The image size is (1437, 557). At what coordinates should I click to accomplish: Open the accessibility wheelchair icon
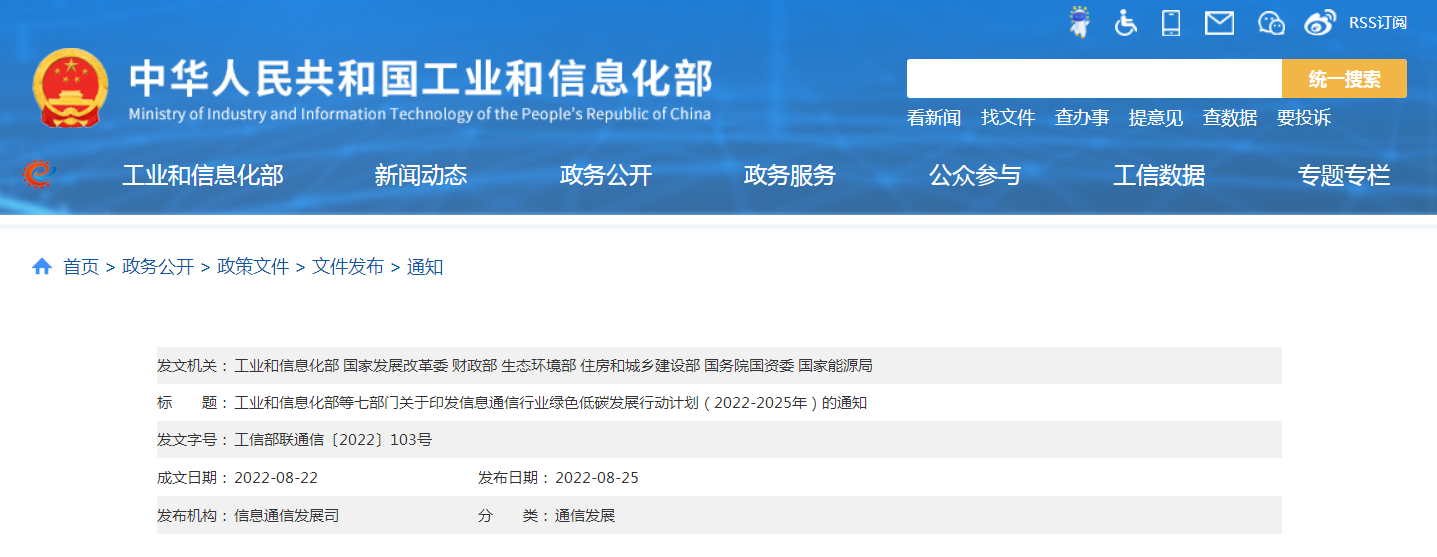tap(1126, 22)
